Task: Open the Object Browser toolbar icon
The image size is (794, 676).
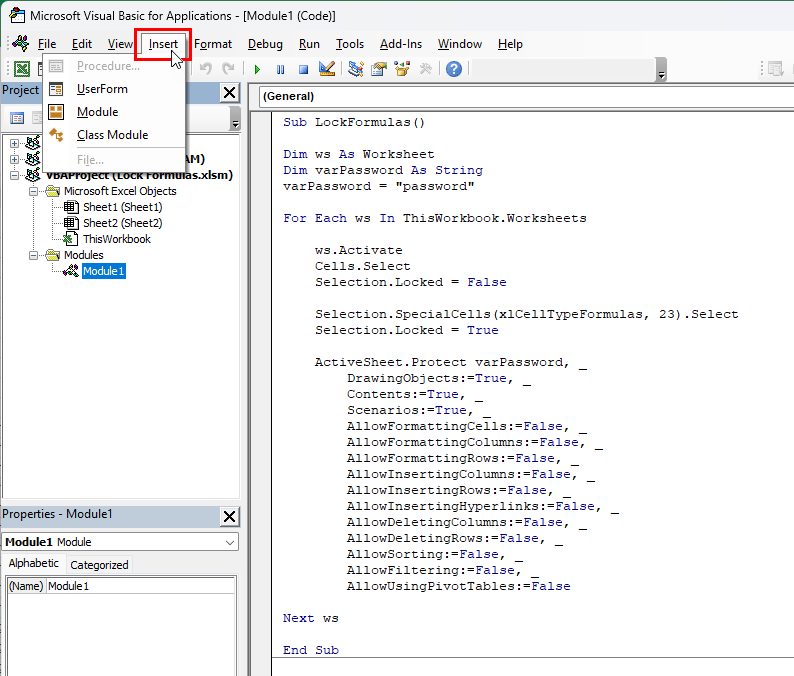Action: tap(402, 68)
